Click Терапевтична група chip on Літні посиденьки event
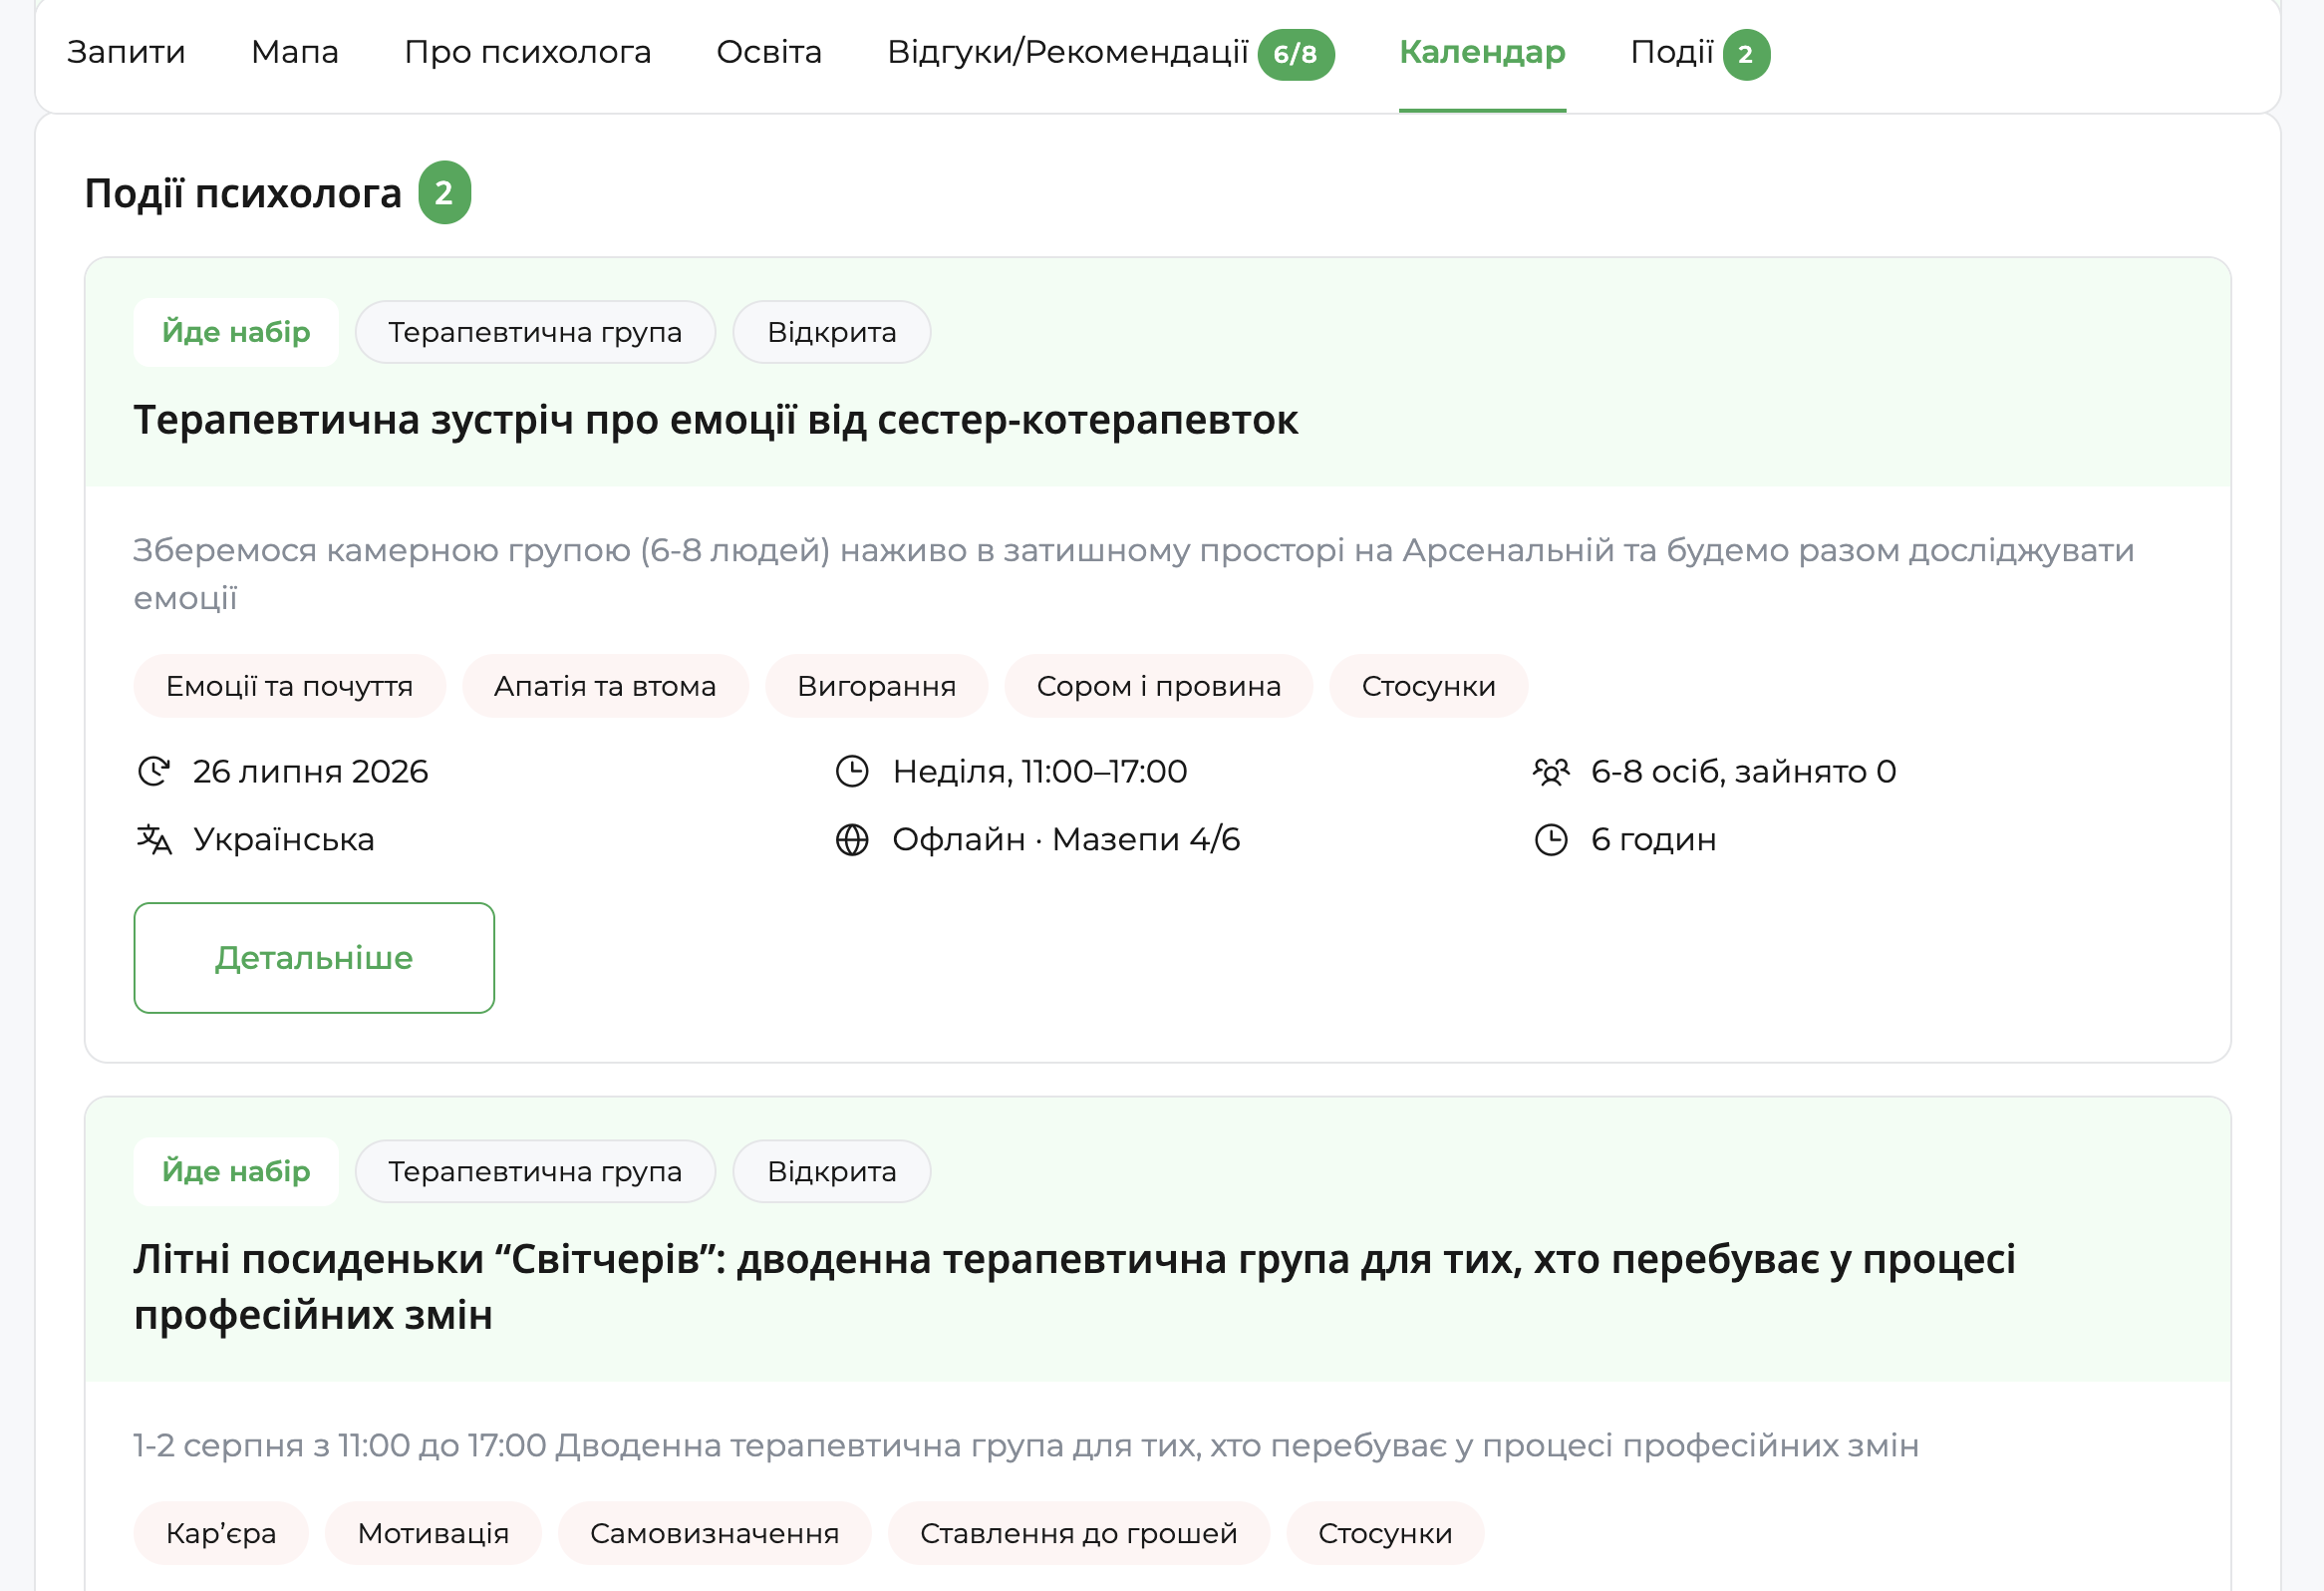Screen dimensions: 2324x1591 535,1171
